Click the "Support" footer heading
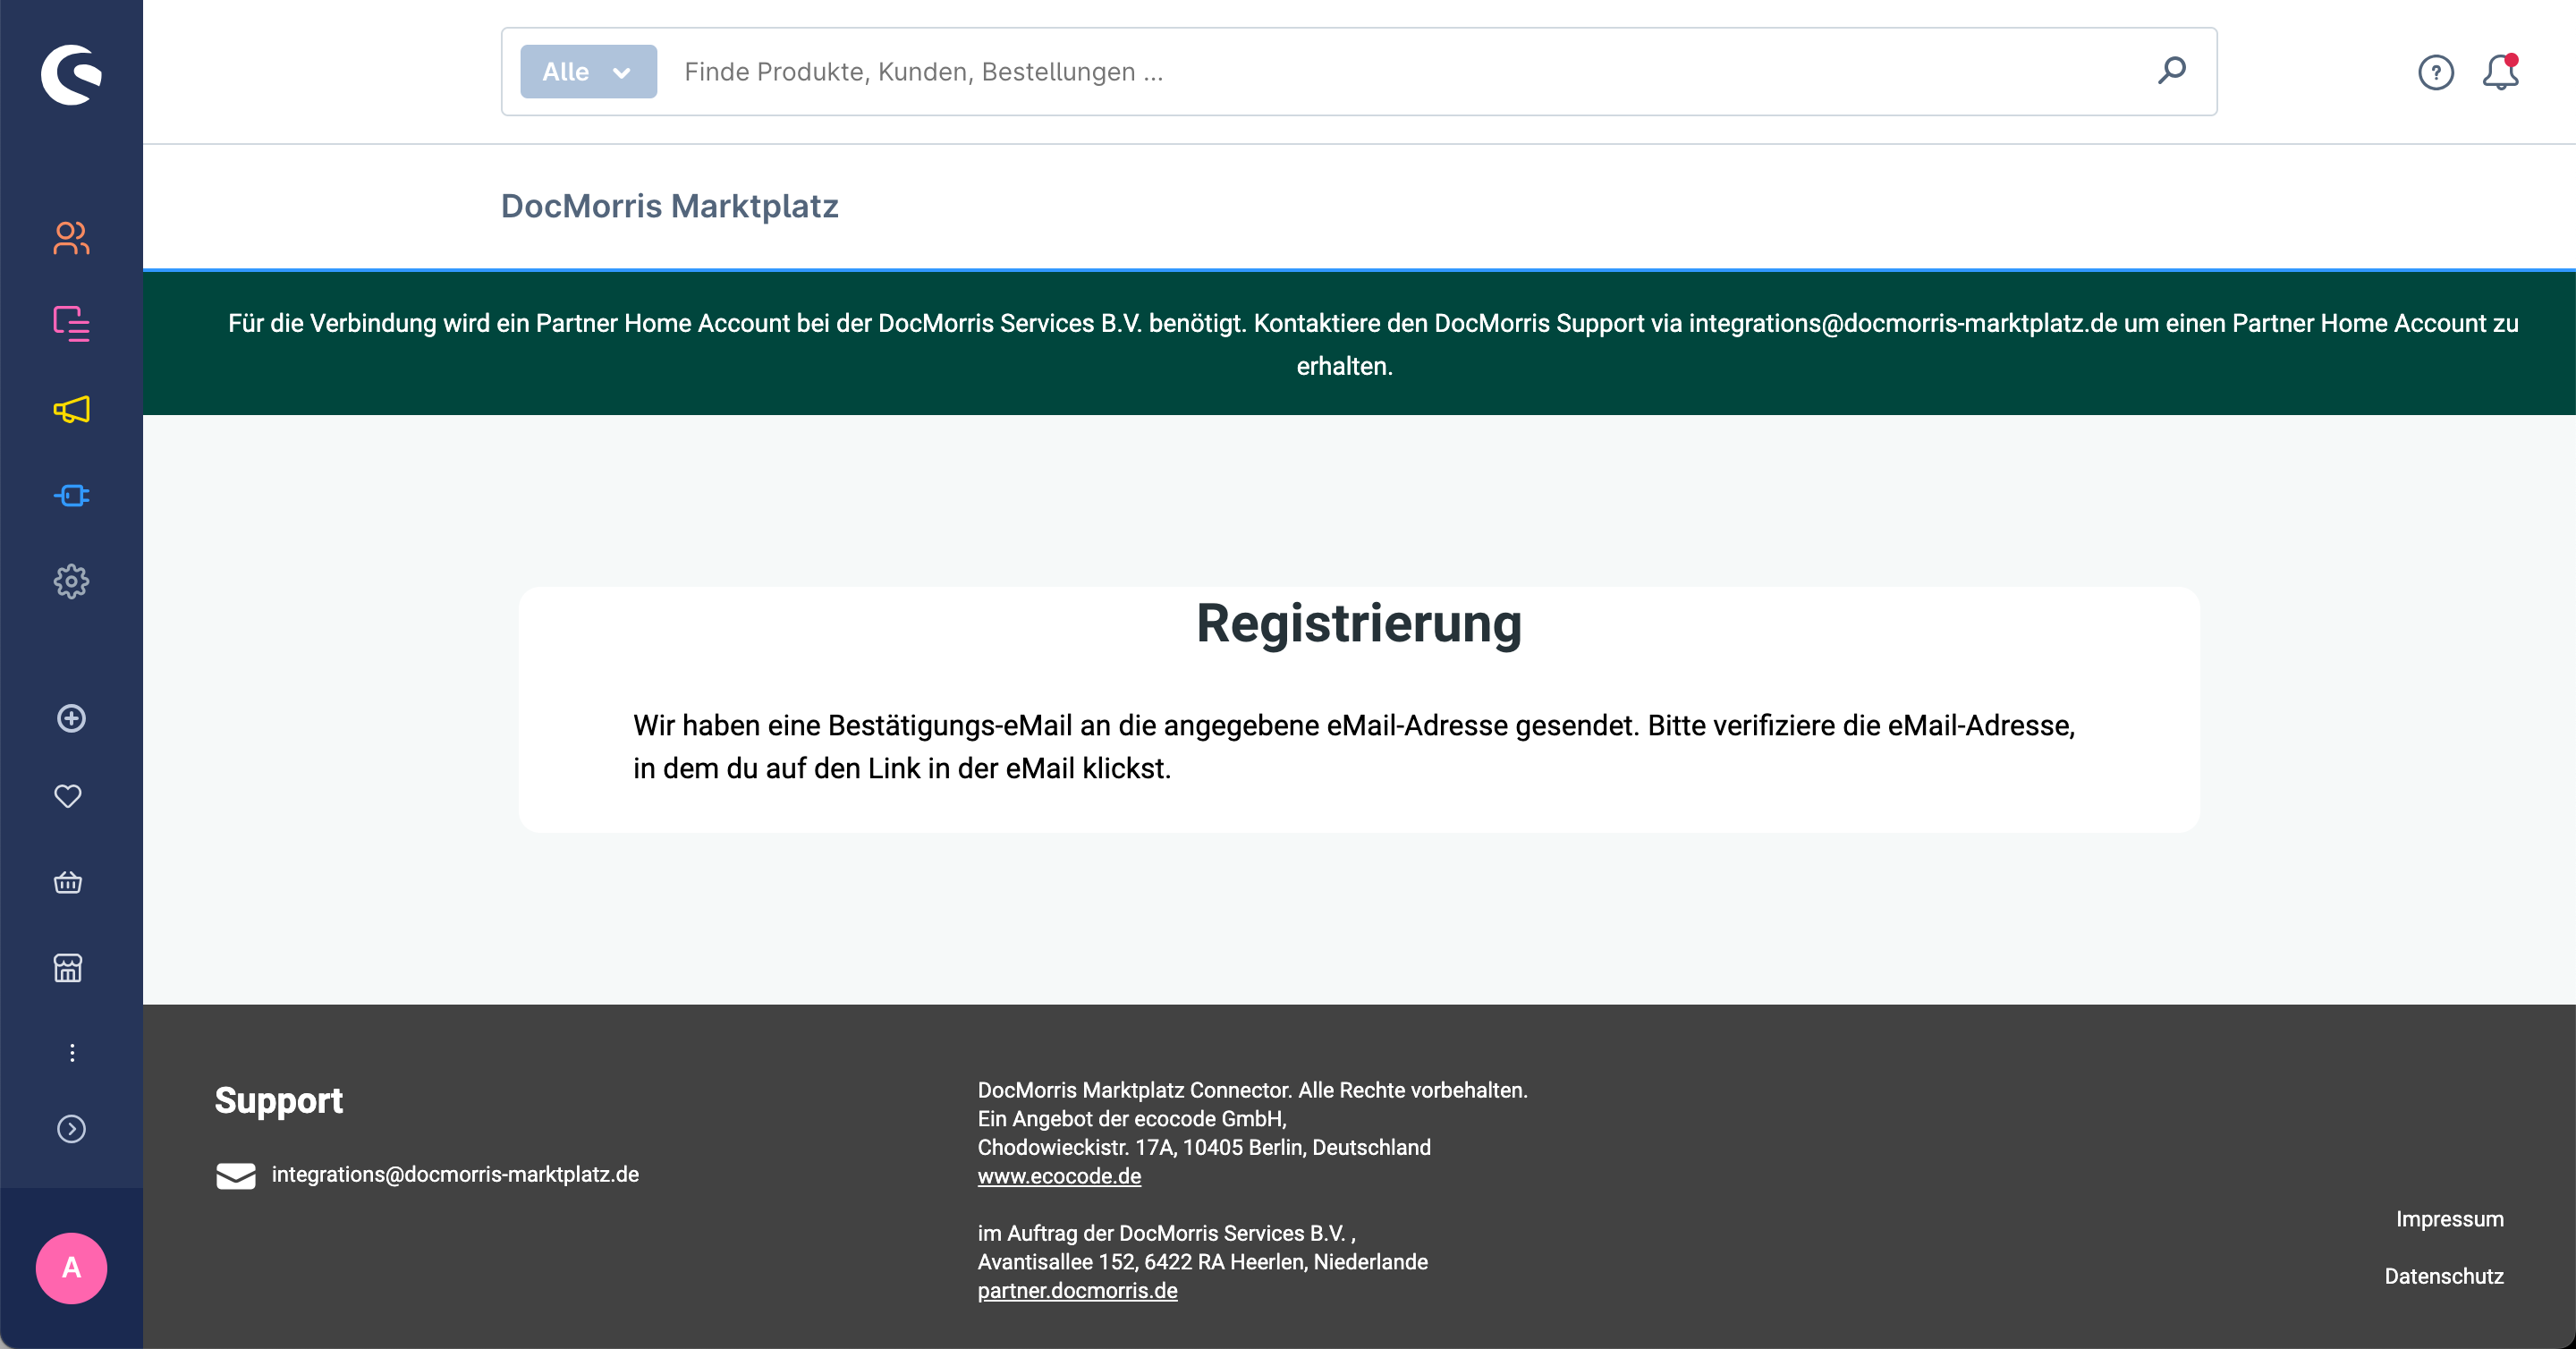This screenshot has height=1349, width=2576. [278, 1100]
